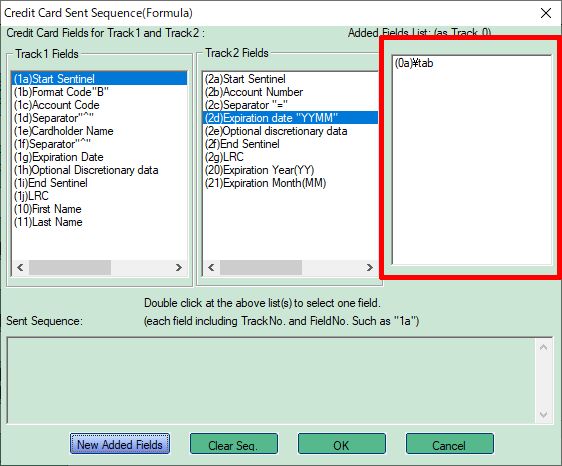The height and width of the screenshot is (466, 562).
Task: Select (1a)Start Sentinel in Track1 list
Action: [100, 79]
